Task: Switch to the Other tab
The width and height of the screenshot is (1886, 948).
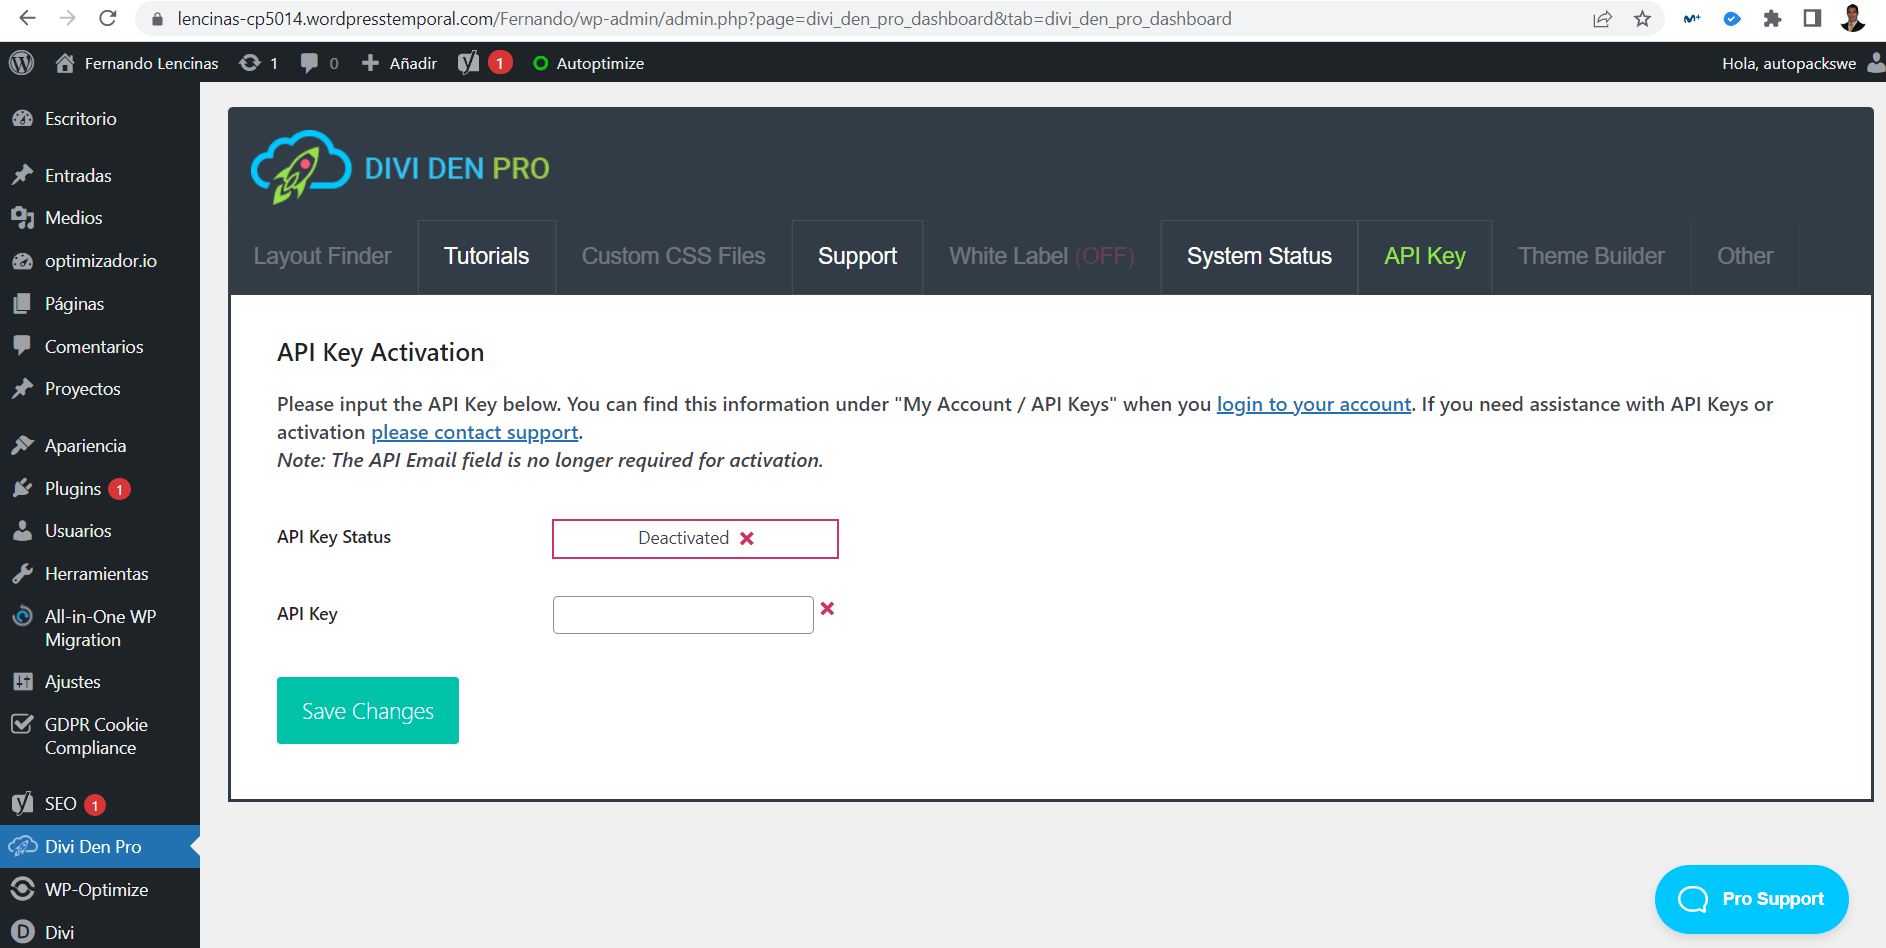Action: pos(1745,257)
